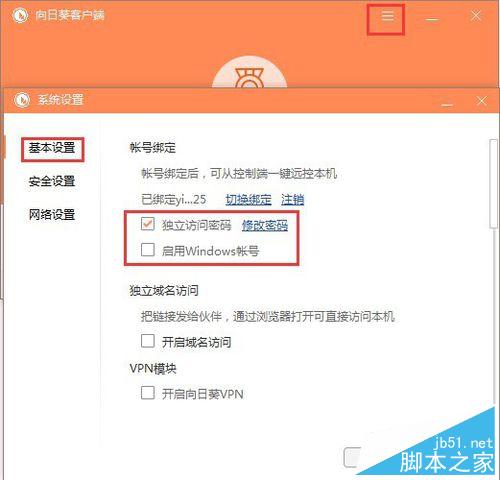Click the settings panel vertical scrollbar
500x480 pixels.
pyautogui.click(x=493, y=184)
